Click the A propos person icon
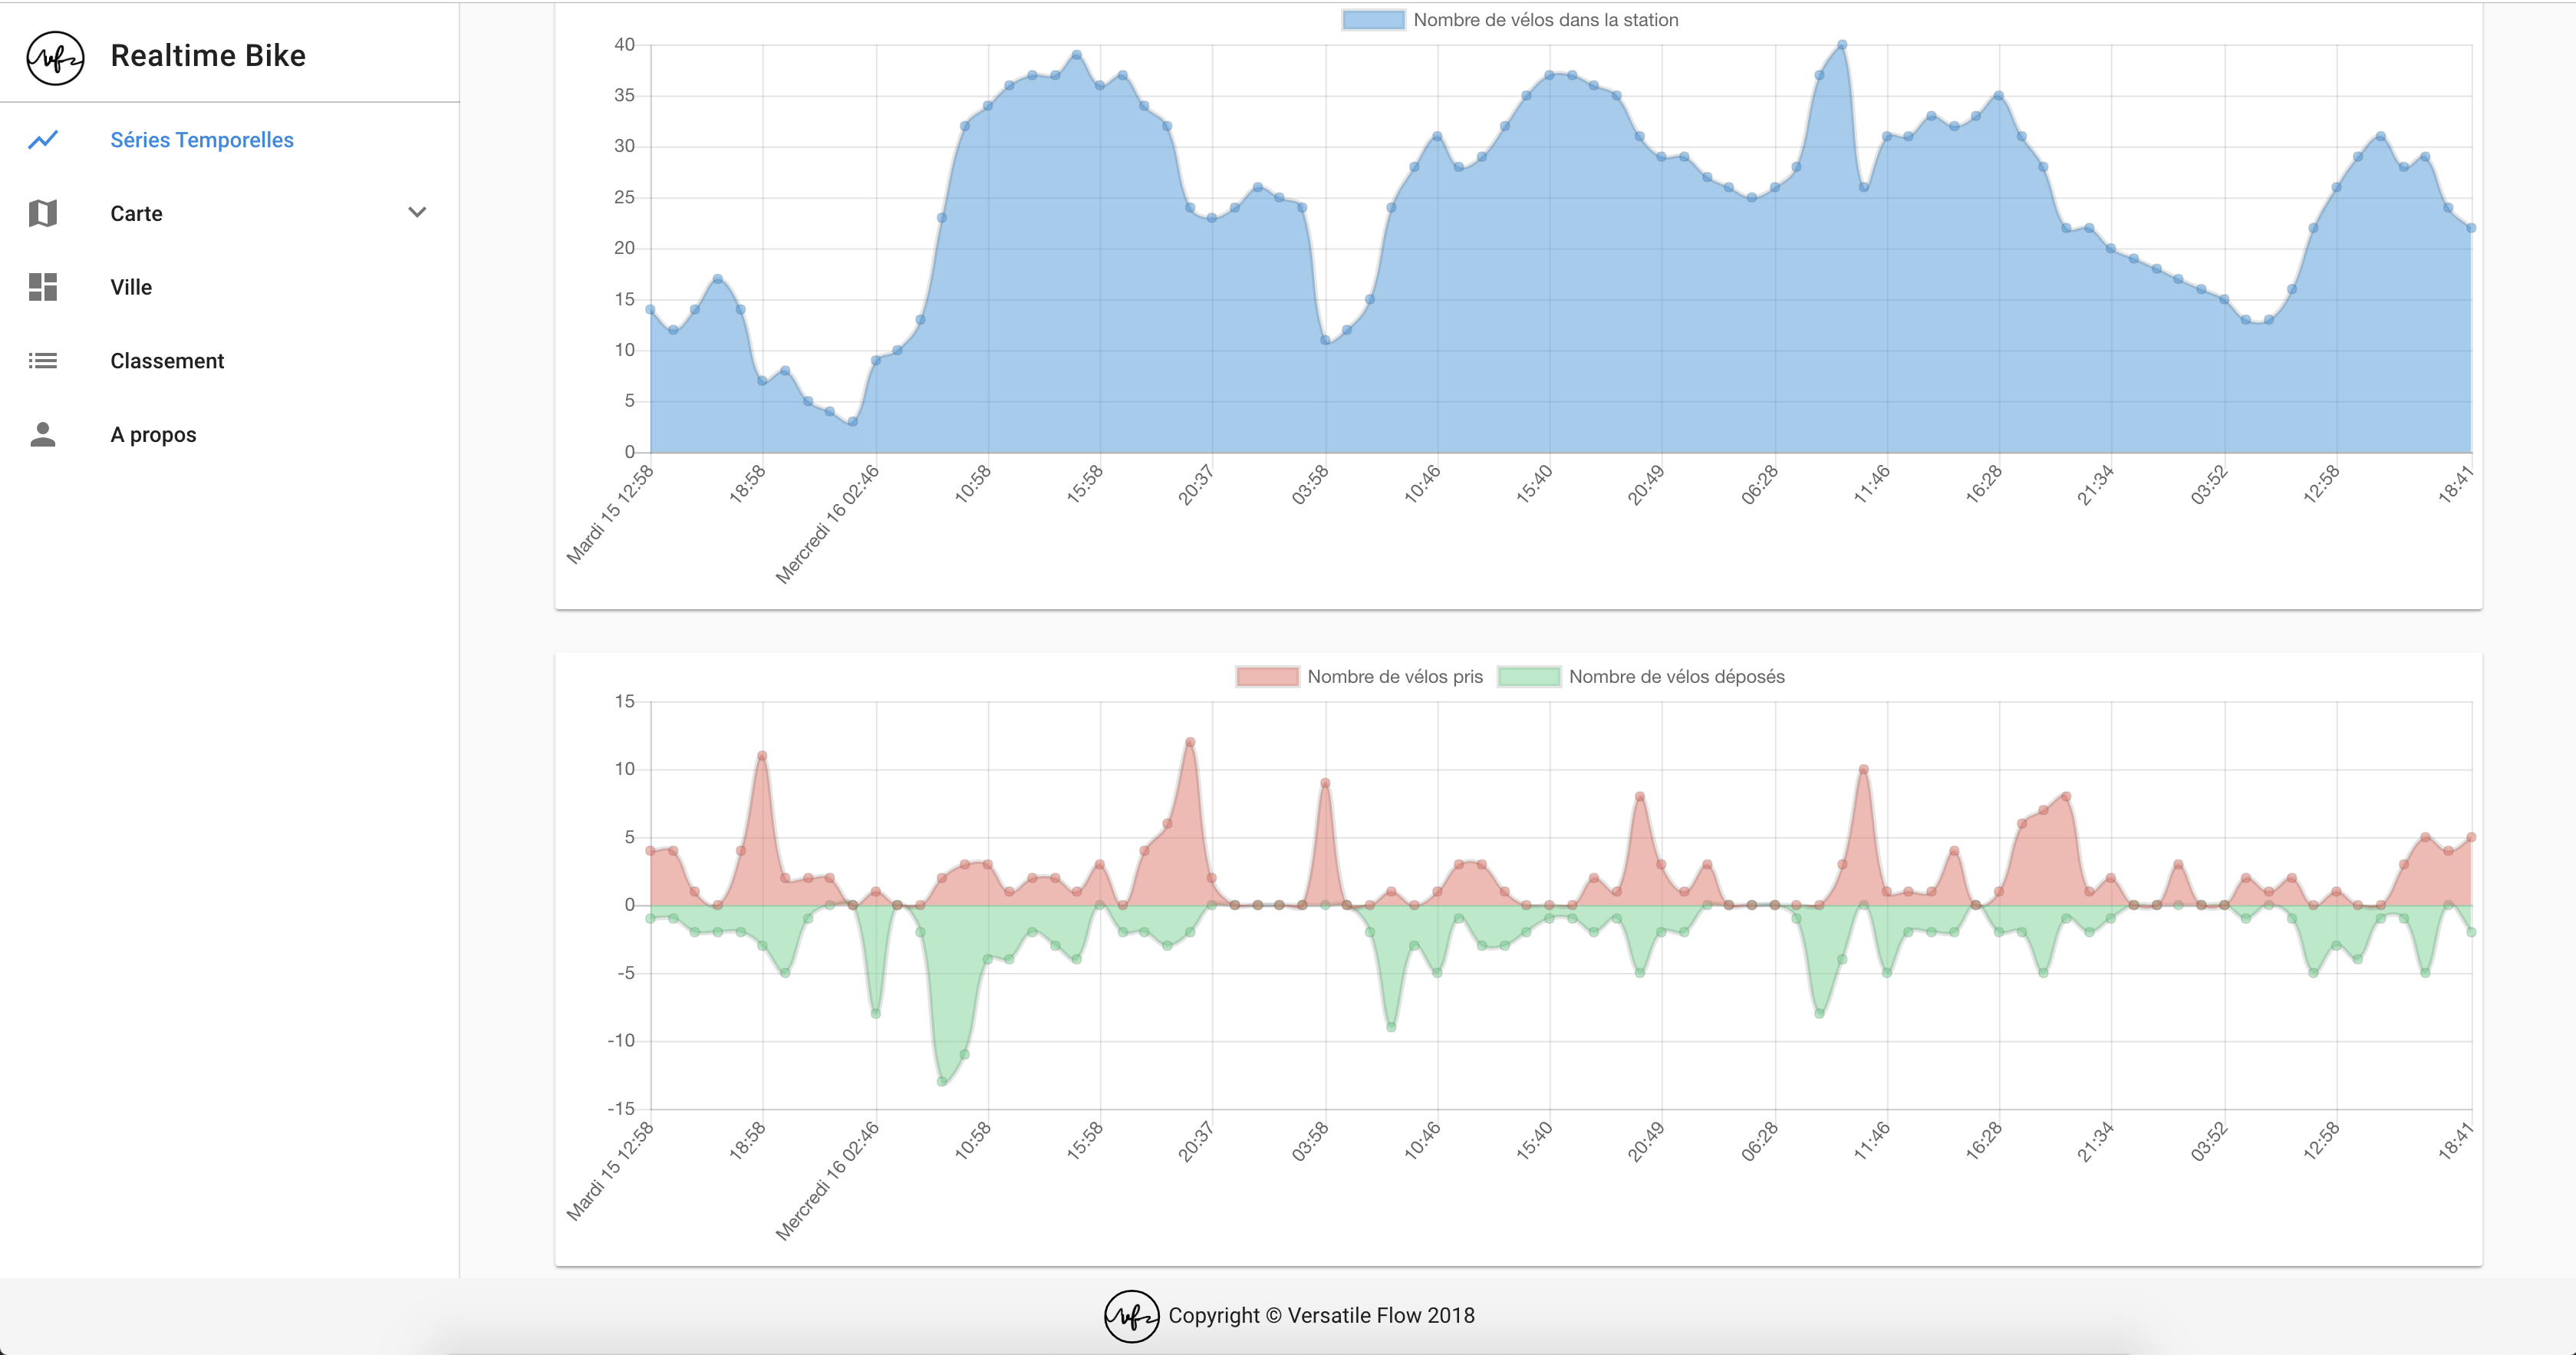The height and width of the screenshot is (1355, 2576). pyautogui.click(x=43, y=434)
